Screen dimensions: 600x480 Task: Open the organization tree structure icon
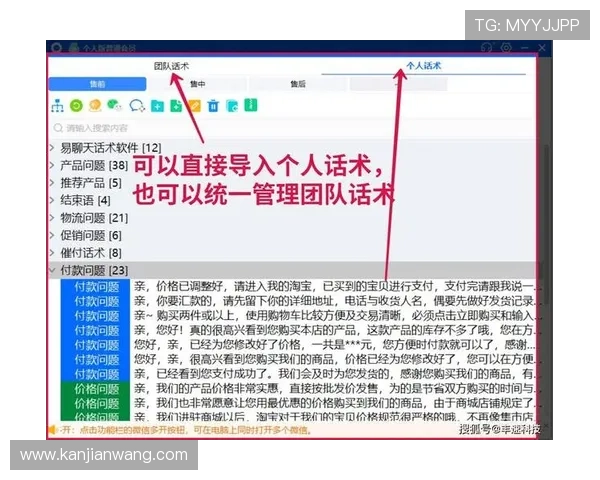pos(57,106)
